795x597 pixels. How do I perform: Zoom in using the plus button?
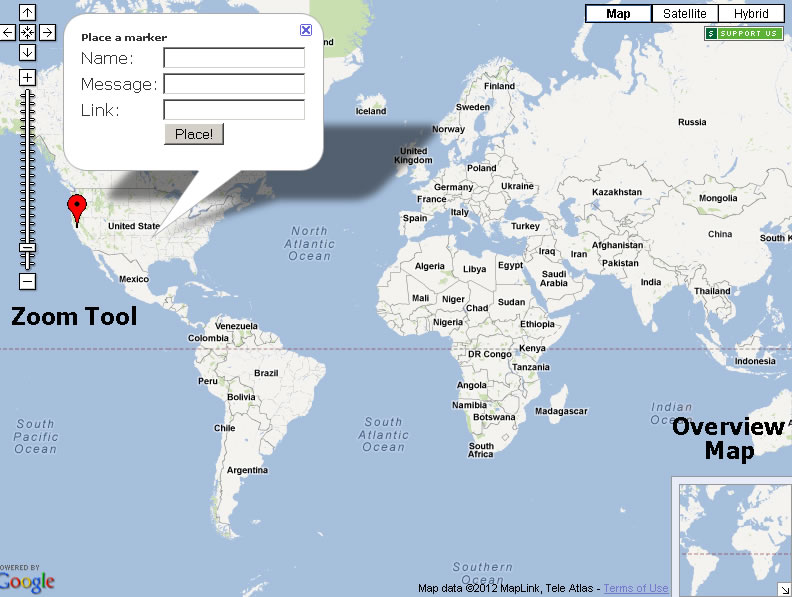[27, 77]
